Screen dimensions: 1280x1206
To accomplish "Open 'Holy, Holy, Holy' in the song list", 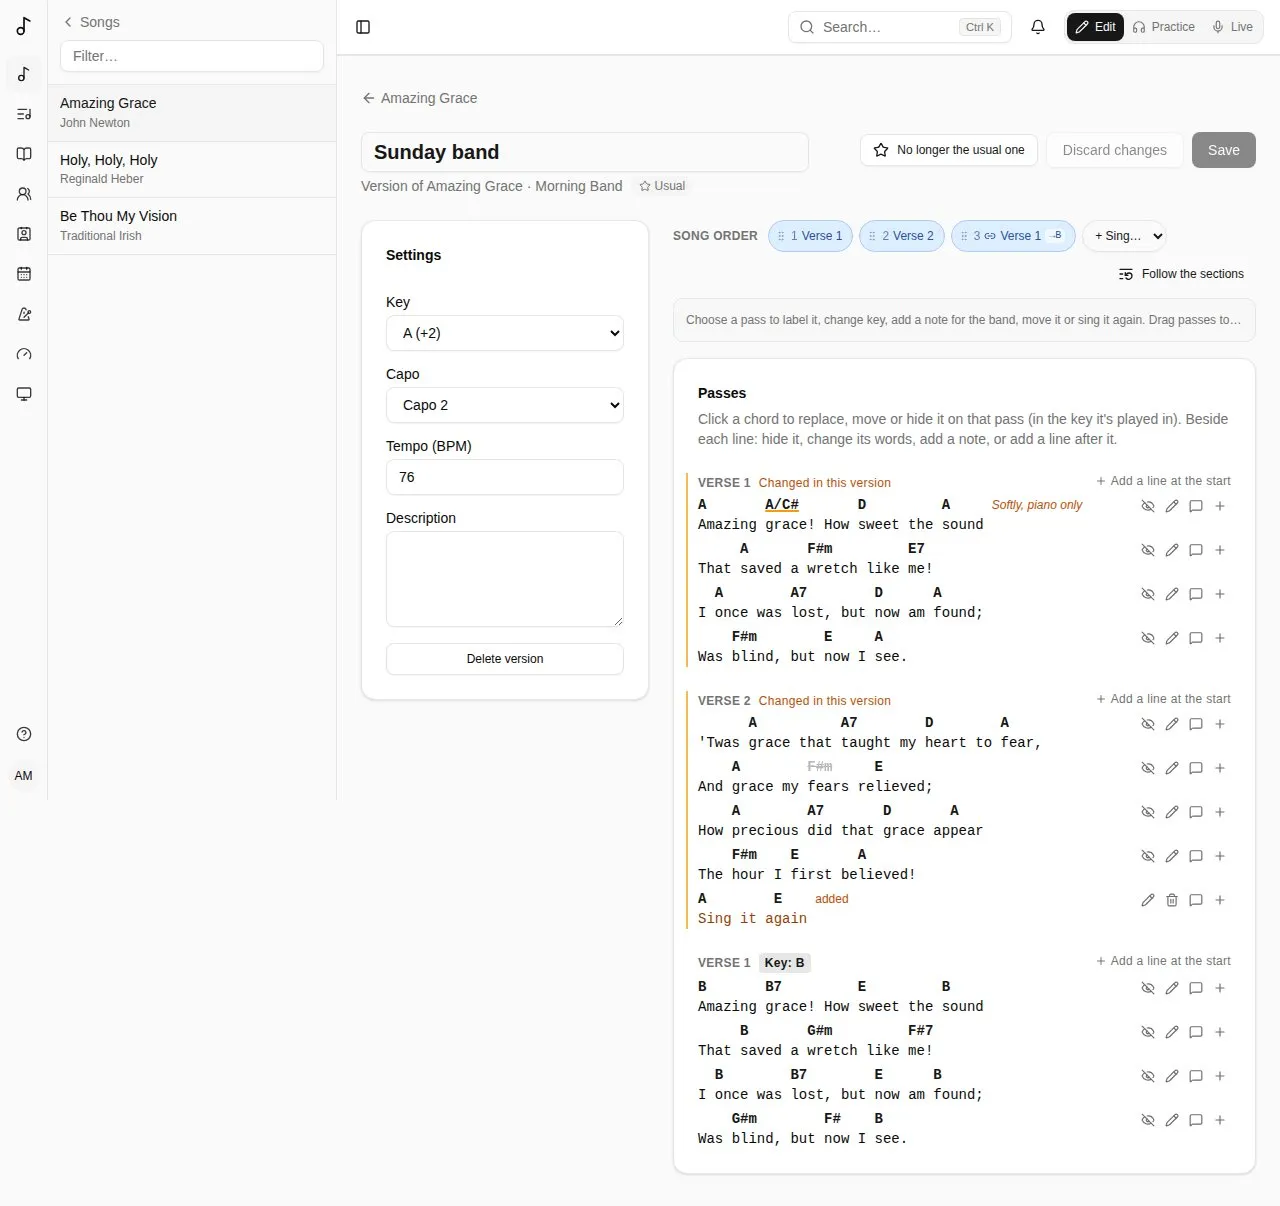I will pyautogui.click(x=192, y=169).
